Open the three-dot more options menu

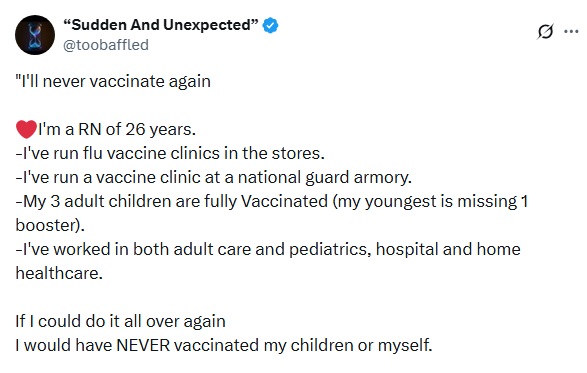(x=571, y=31)
